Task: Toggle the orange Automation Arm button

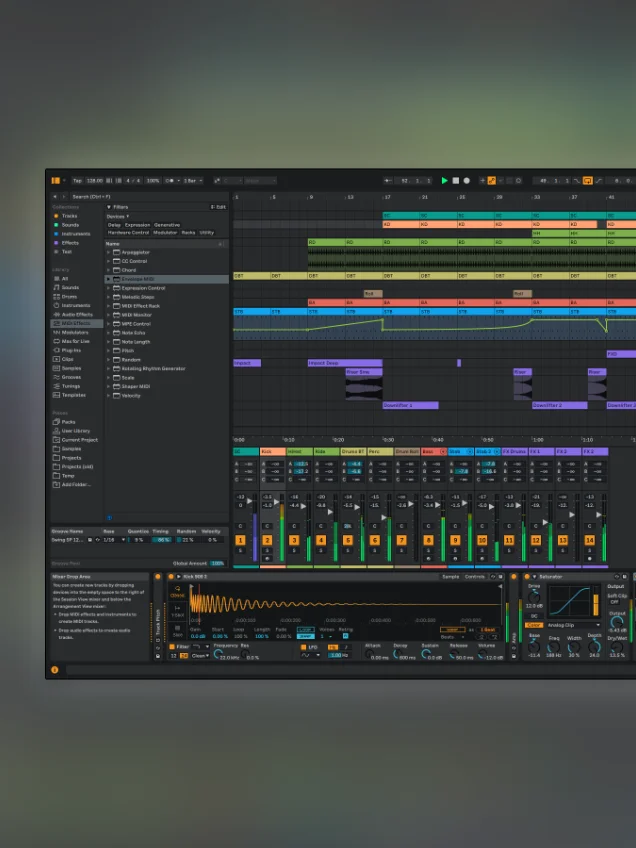Action: coord(492,181)
